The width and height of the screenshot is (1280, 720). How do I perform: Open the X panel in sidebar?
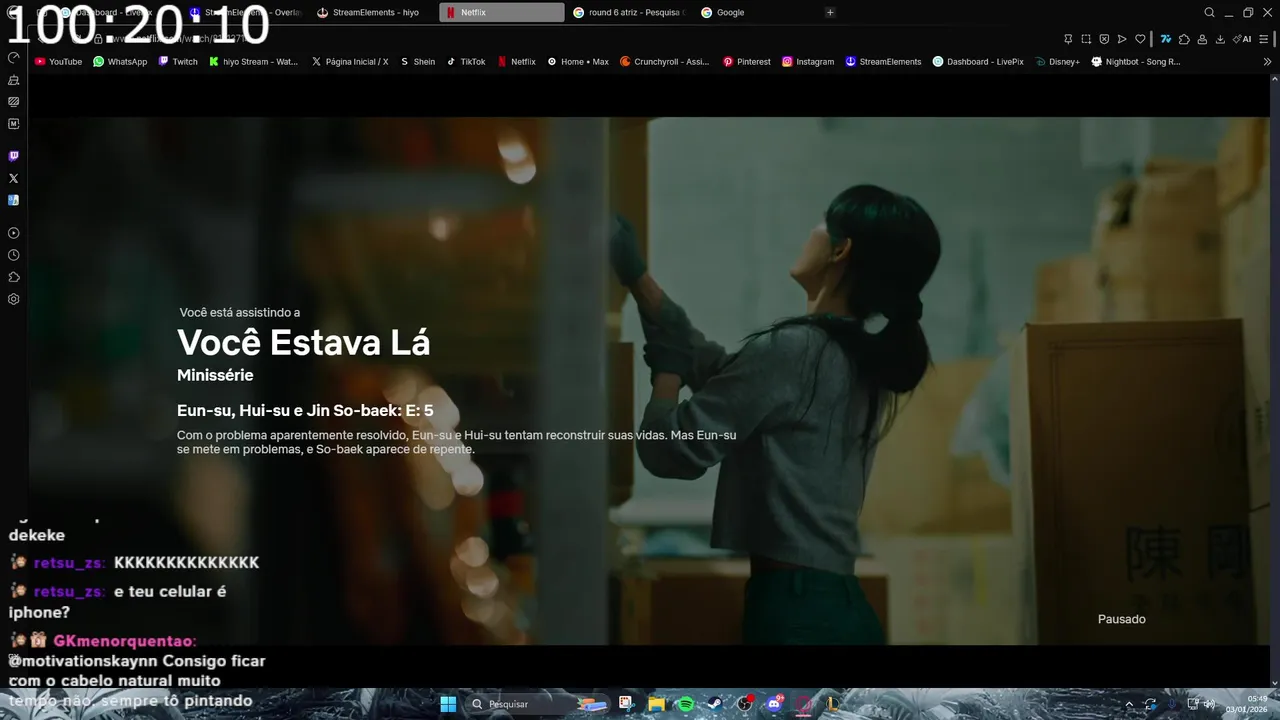pos(13,178)
